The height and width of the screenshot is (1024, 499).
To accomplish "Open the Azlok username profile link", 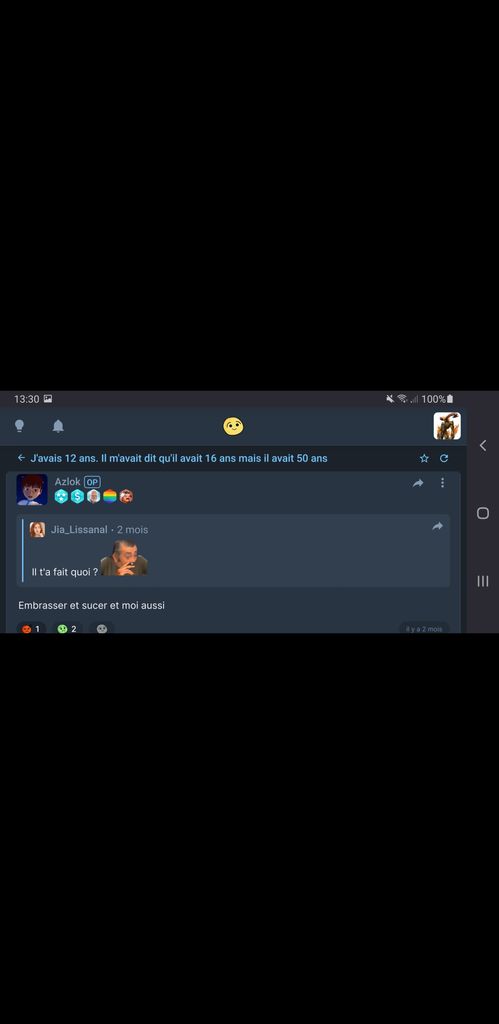I will [x=67, y=481].
